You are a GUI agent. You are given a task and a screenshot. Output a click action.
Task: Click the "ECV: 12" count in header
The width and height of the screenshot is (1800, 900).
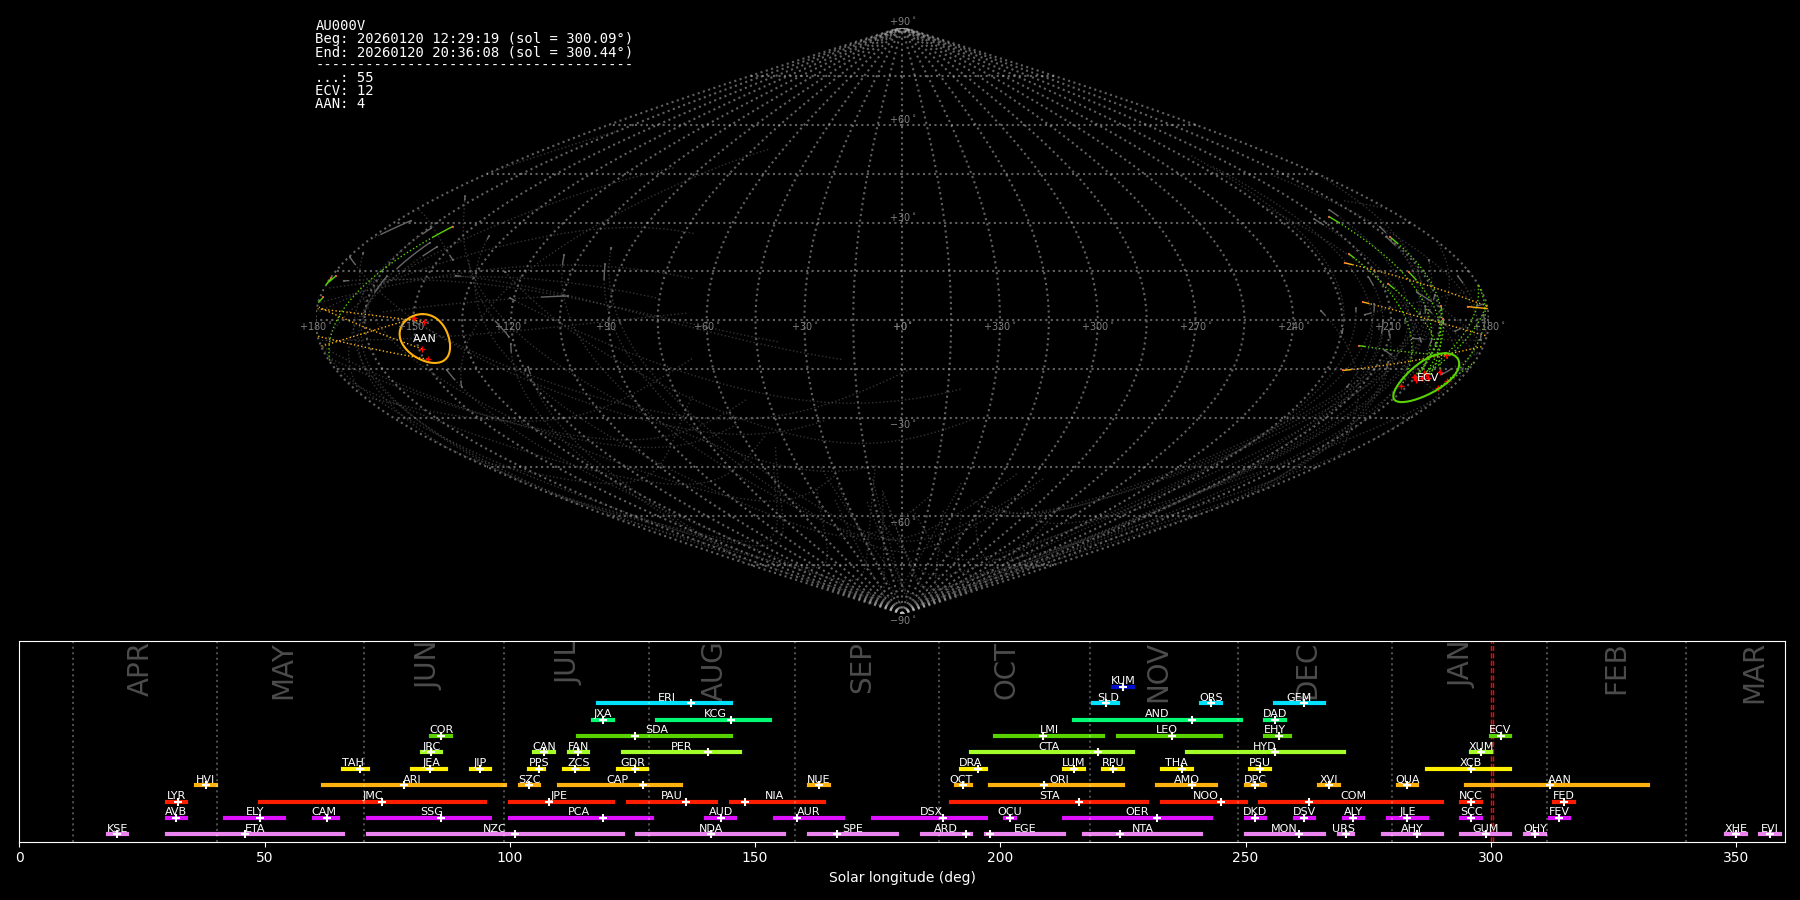344,91
